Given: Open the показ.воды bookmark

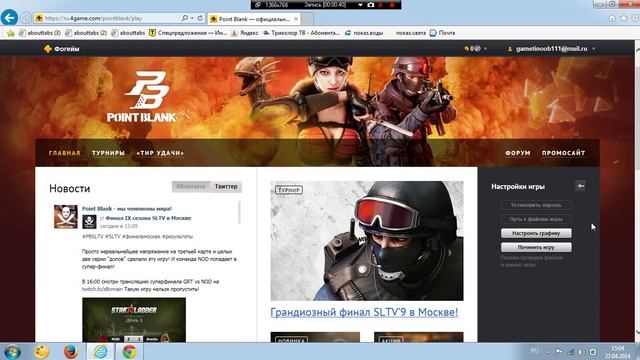Looking at the screenshot, I should click(364, 33).
